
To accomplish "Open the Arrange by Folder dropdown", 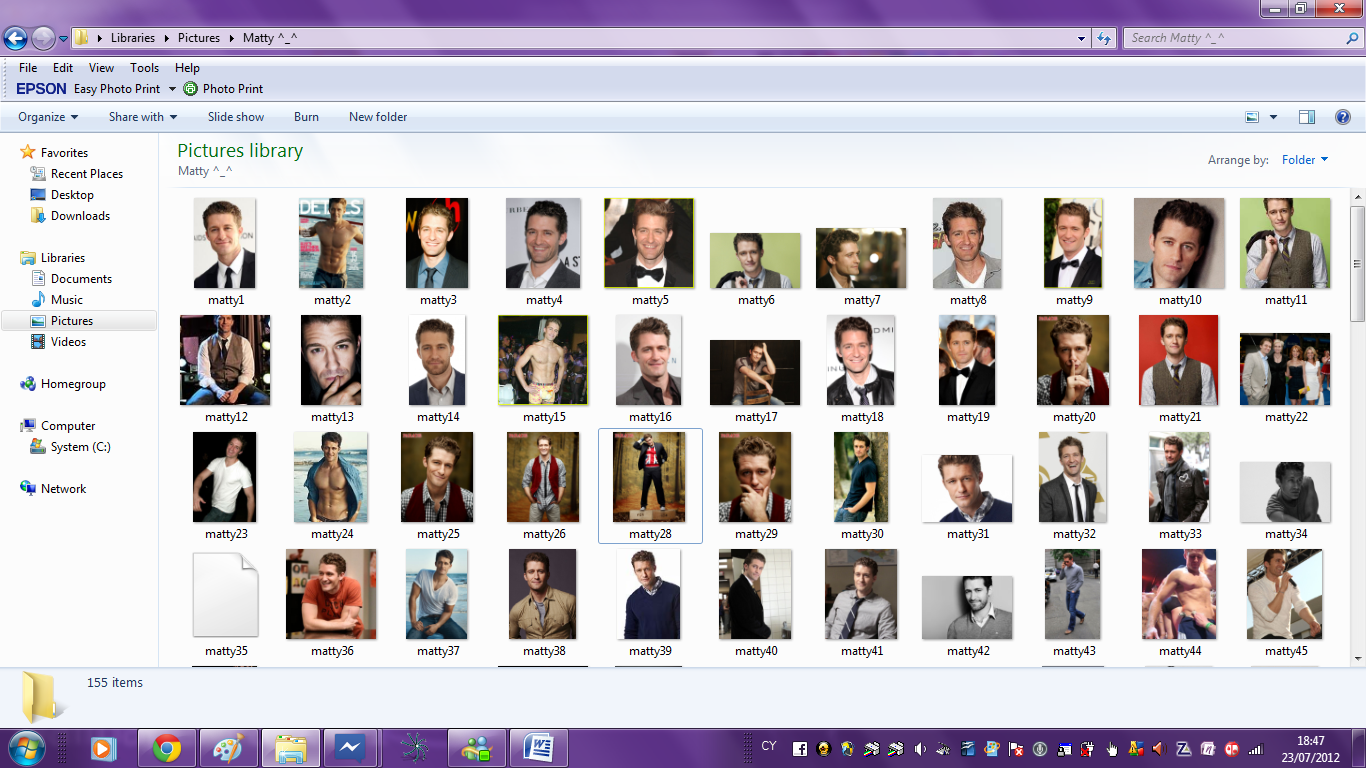I will (1305, 160).
